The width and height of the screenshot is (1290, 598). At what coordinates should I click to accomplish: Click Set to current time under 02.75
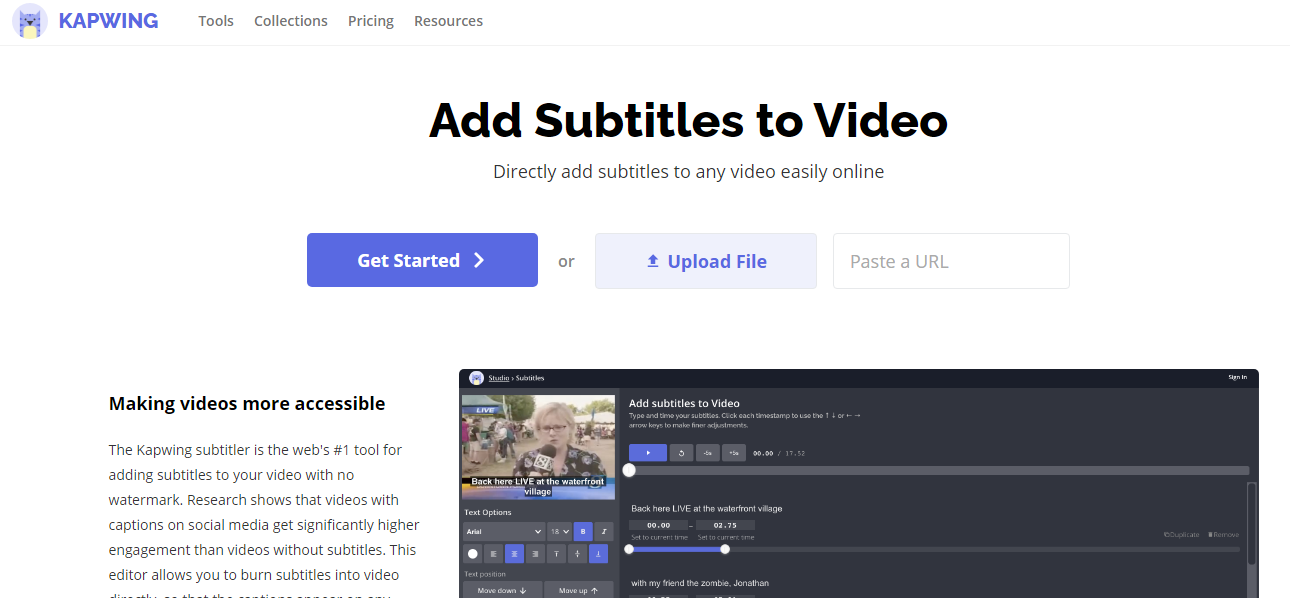pyautogui.click(x=726, y=537)
